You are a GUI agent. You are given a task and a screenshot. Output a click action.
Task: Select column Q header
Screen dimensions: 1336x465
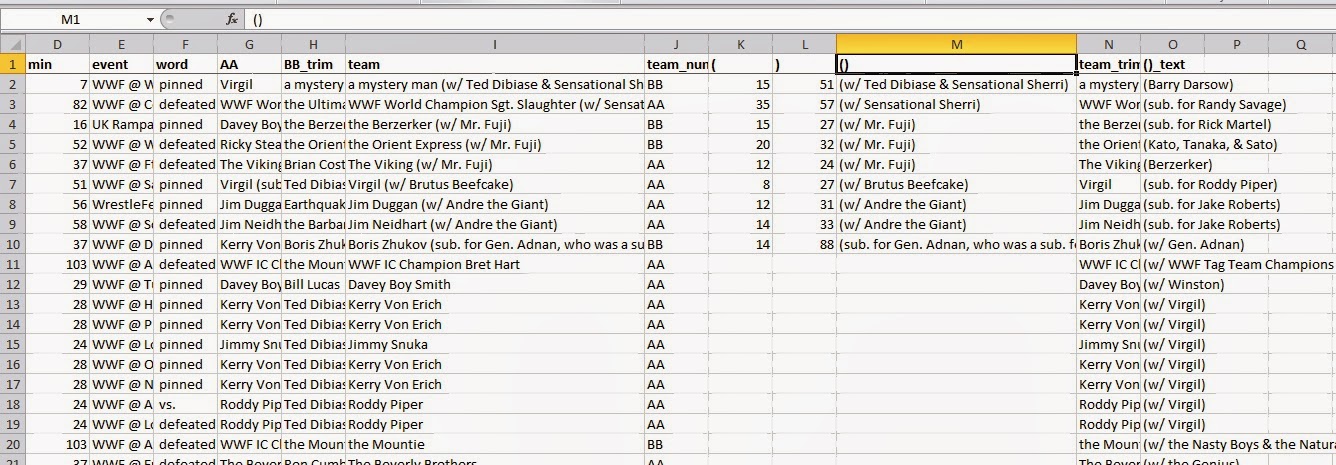tap(1301, 45)
